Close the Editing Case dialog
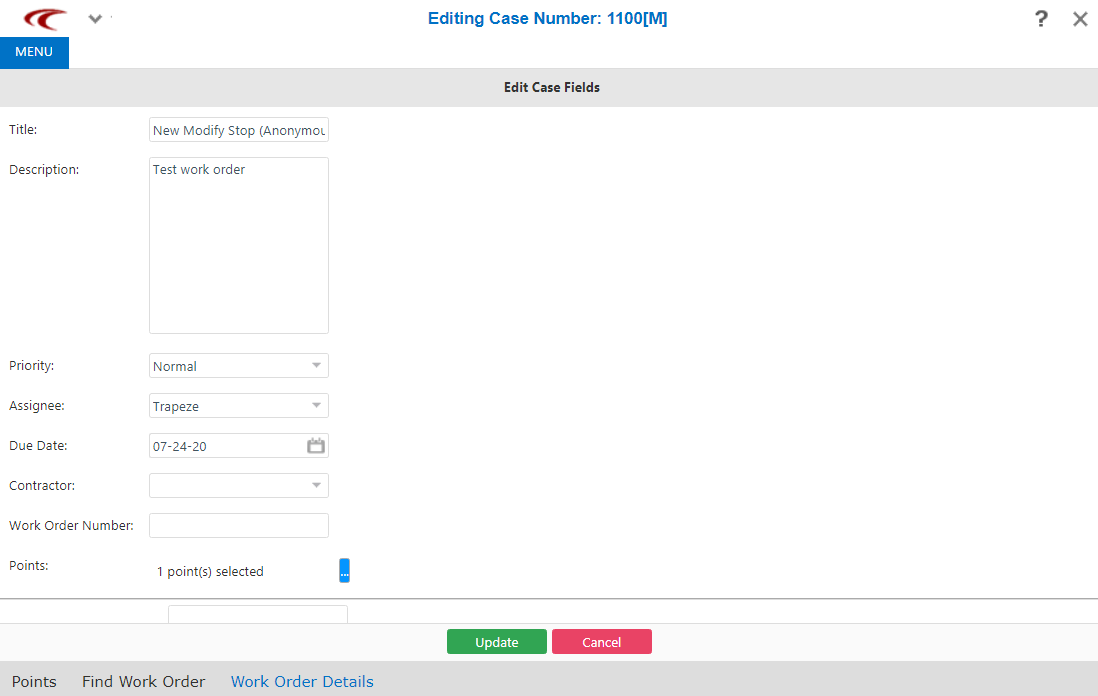The width and height of the screenshot is (1098, 696). pos(1080,18)
